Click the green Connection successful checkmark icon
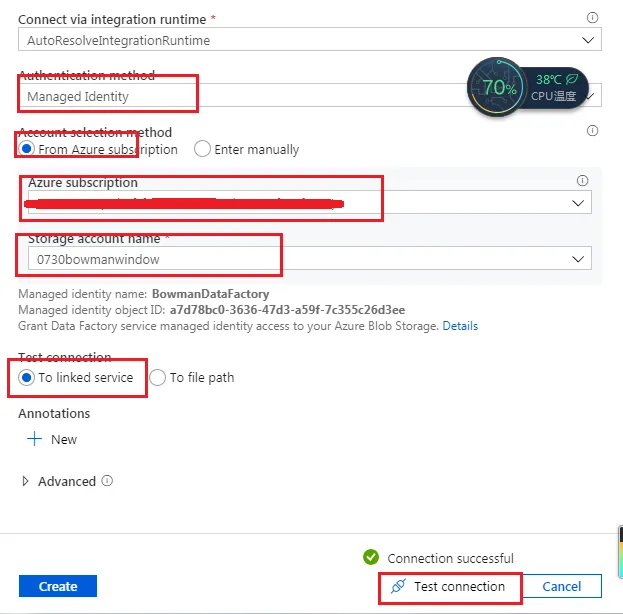Screen dimensions: 623x614 (371, 557)
